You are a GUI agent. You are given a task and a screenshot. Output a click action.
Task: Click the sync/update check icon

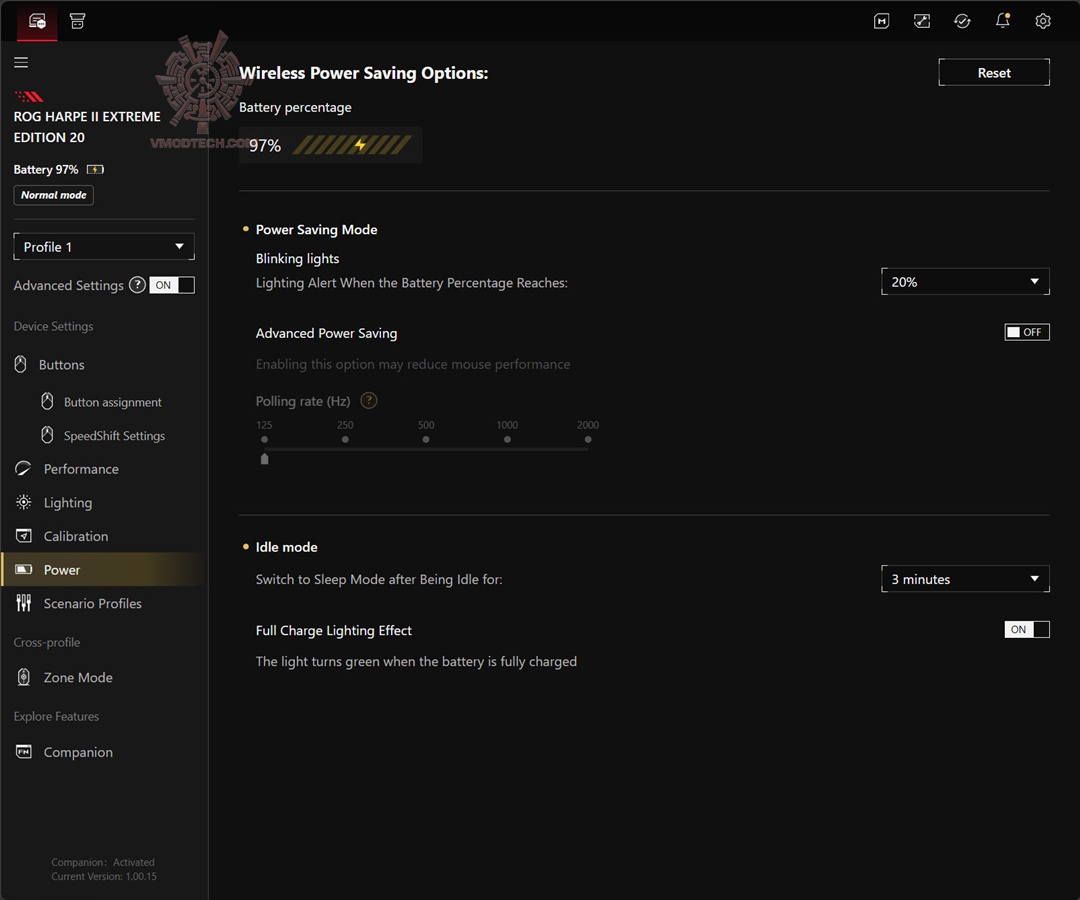962,21
